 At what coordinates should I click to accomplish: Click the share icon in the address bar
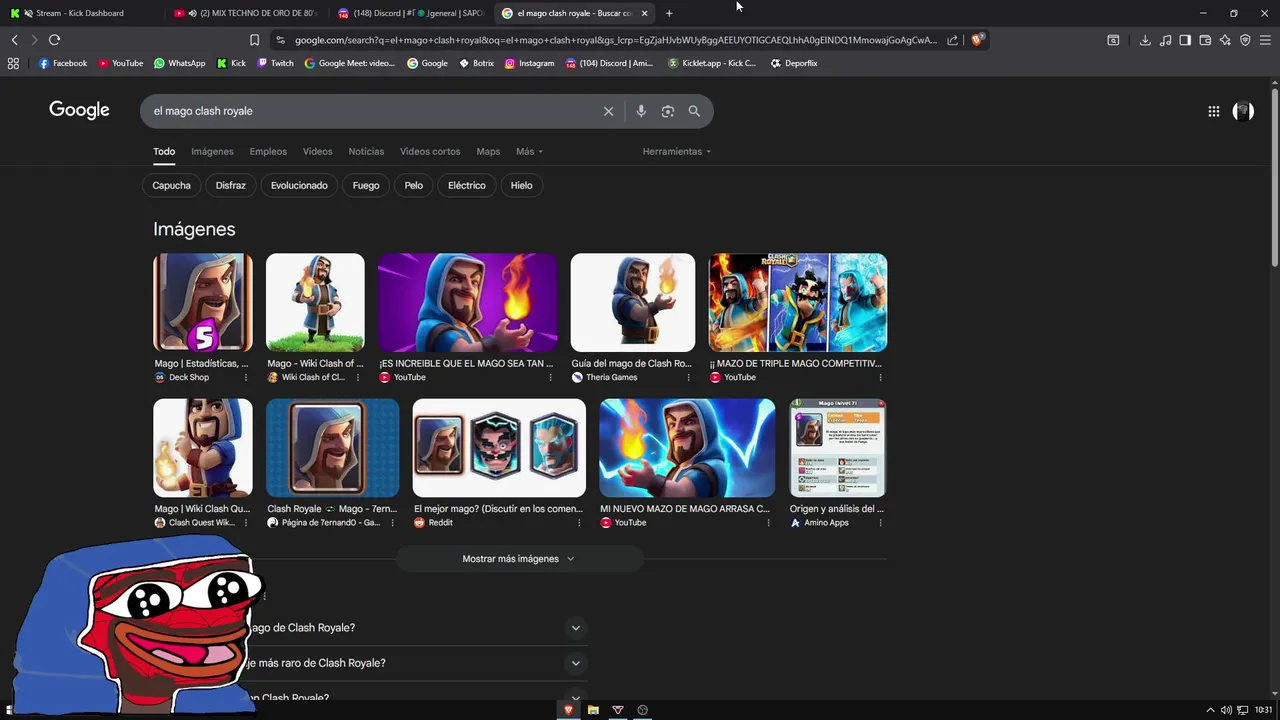pyautogui.click(x=952, y=40)
